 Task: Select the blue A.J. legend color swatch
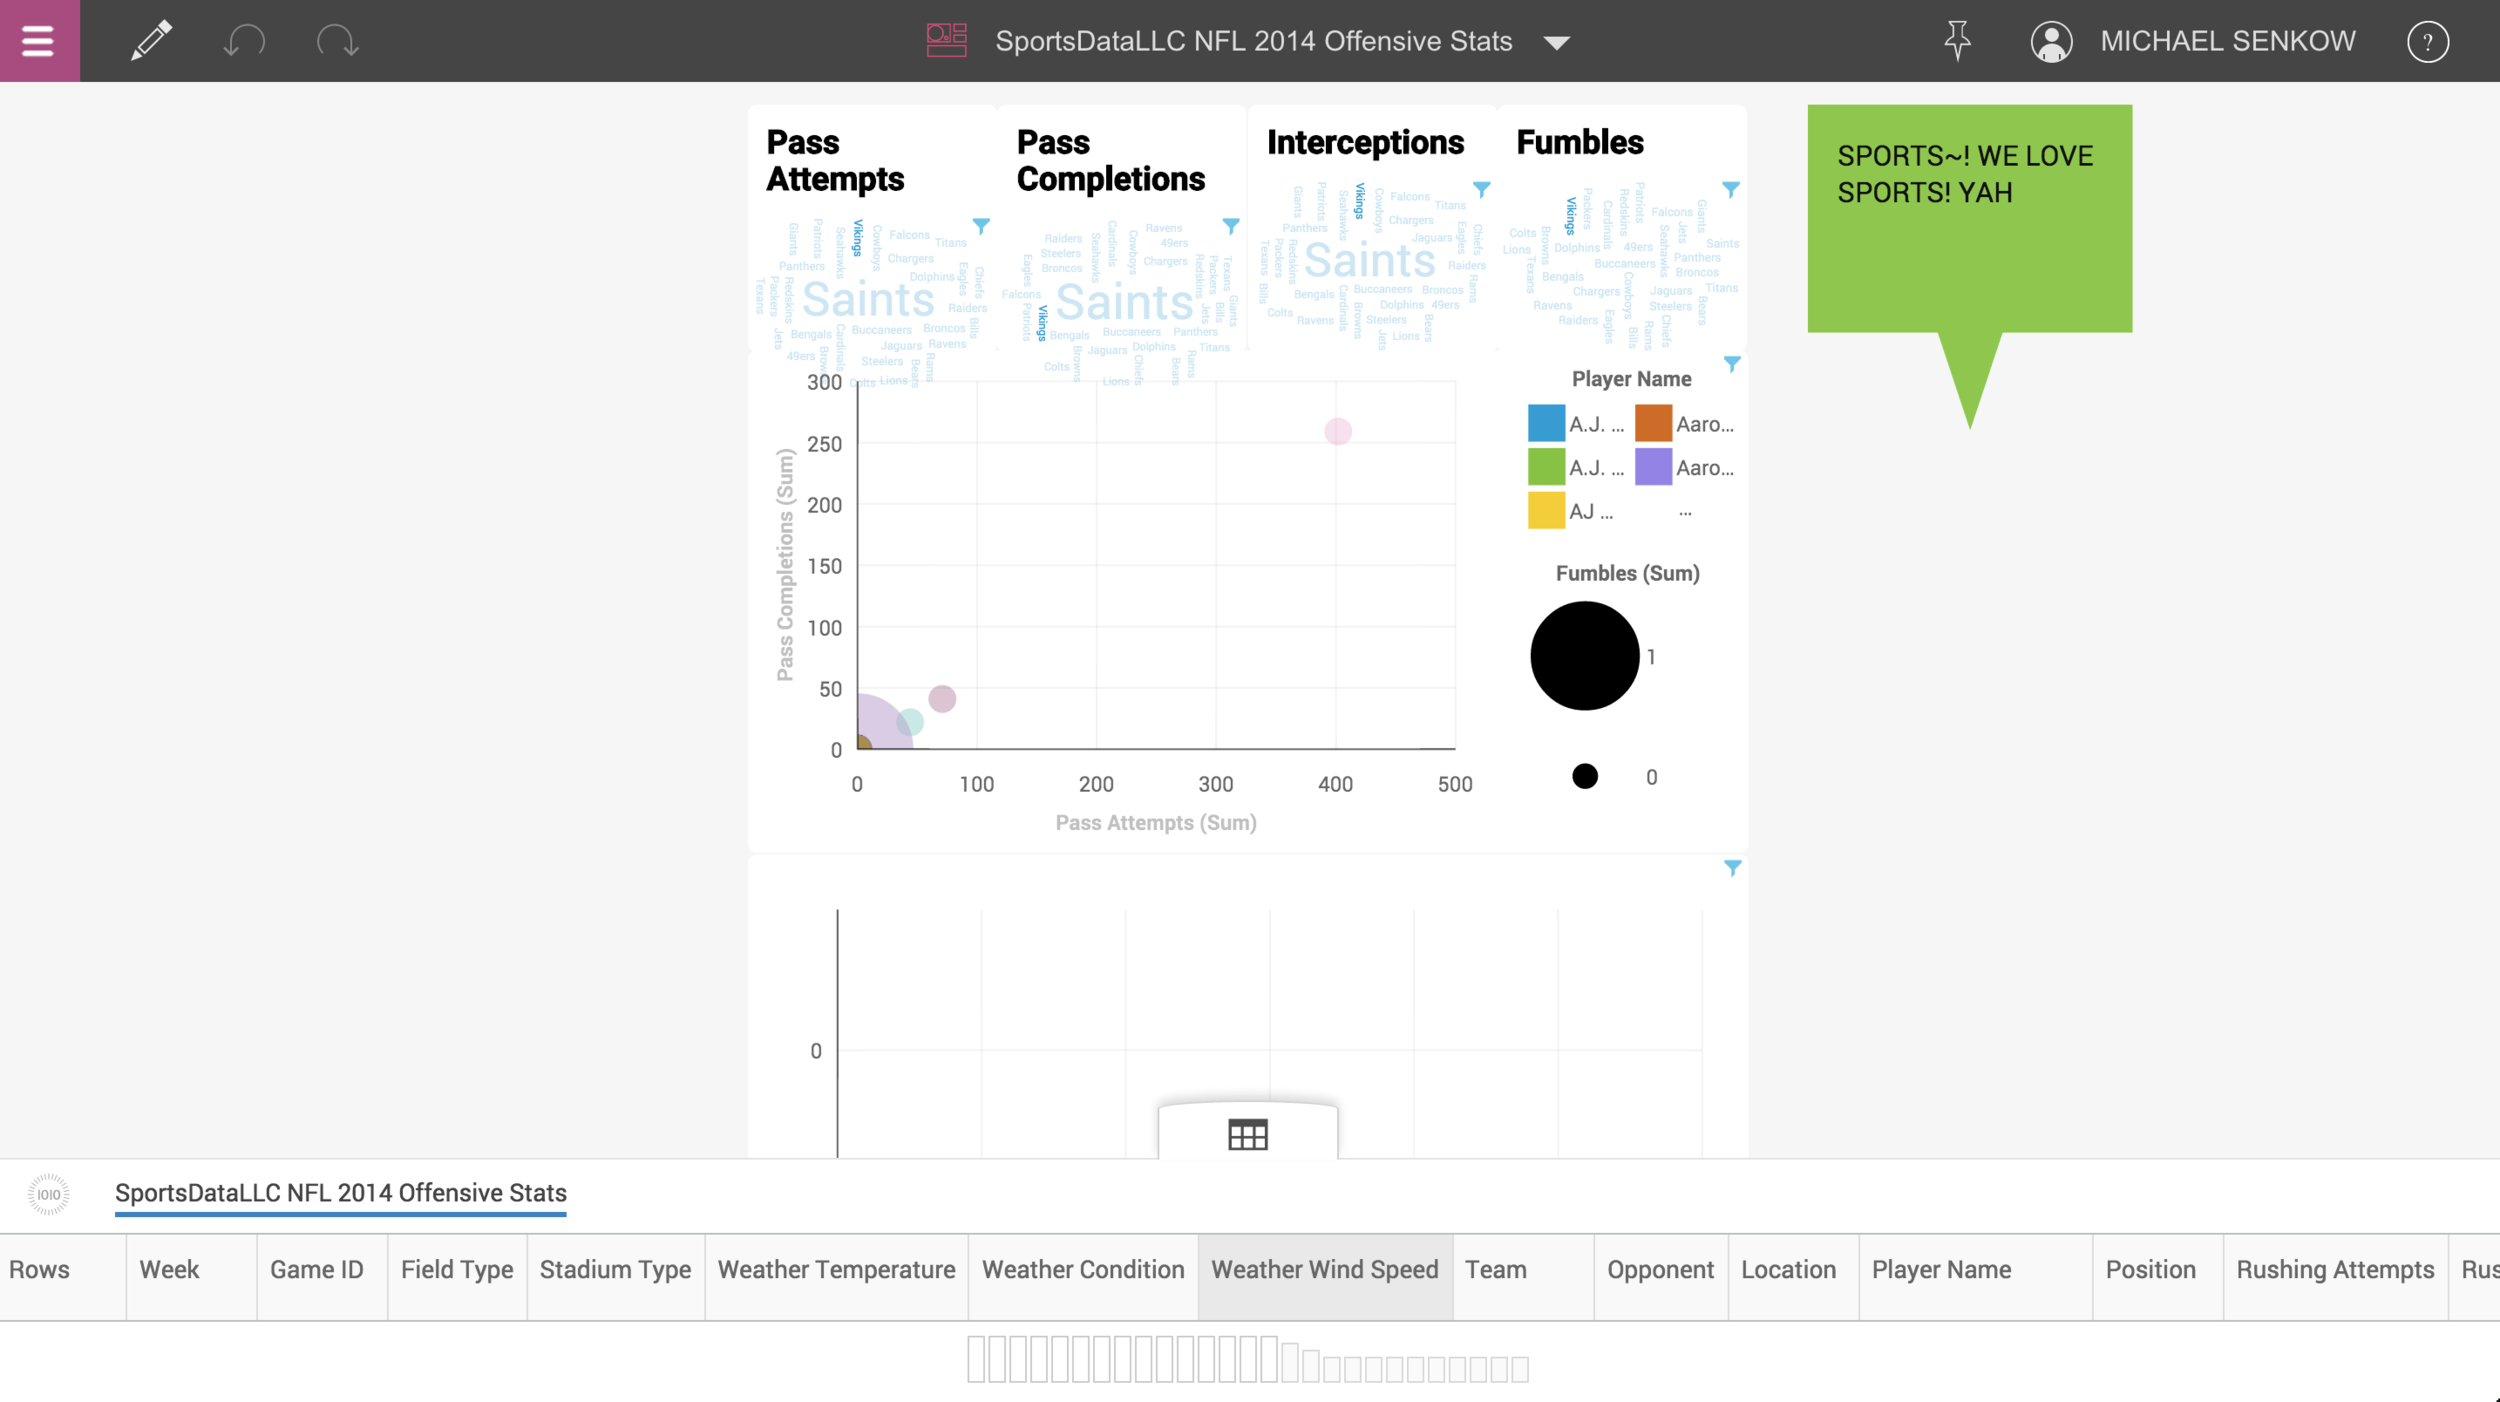point(1545,423)
